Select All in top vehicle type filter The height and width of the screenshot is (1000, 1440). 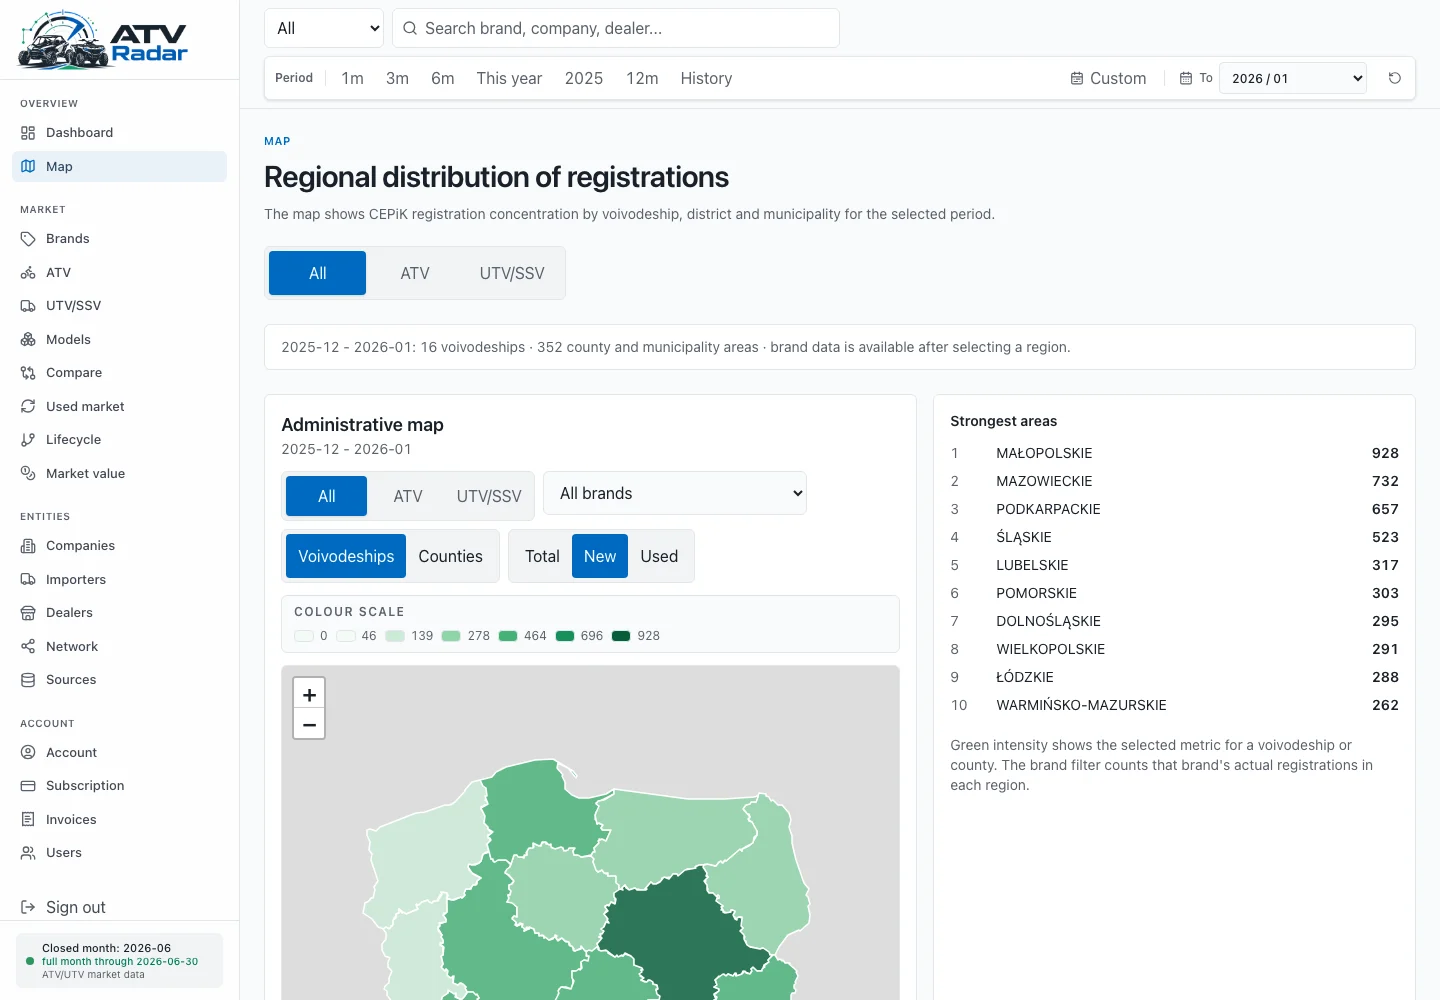(x=318, y=273)
